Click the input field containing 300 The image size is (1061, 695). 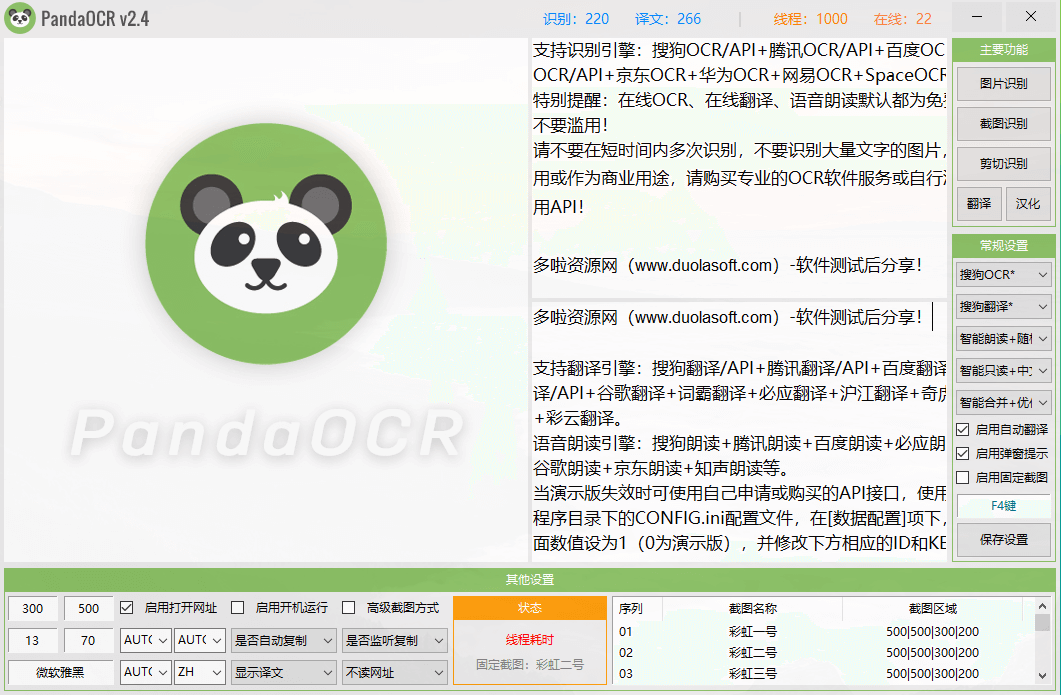(x=32, y=608)
